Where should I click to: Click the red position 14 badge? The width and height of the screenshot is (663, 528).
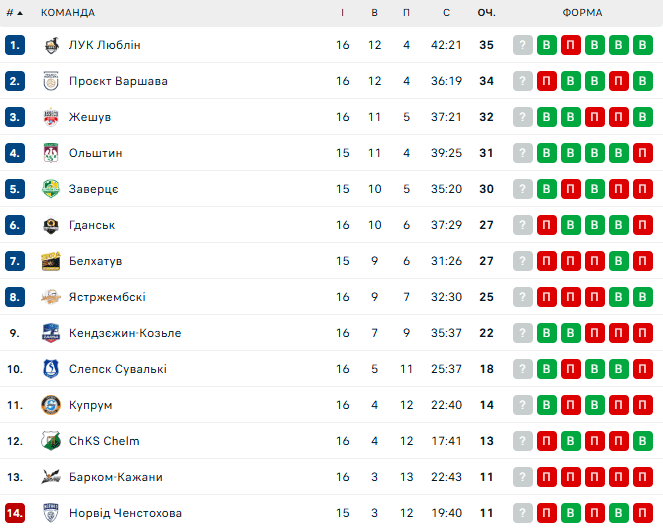(x=14, y=513)
